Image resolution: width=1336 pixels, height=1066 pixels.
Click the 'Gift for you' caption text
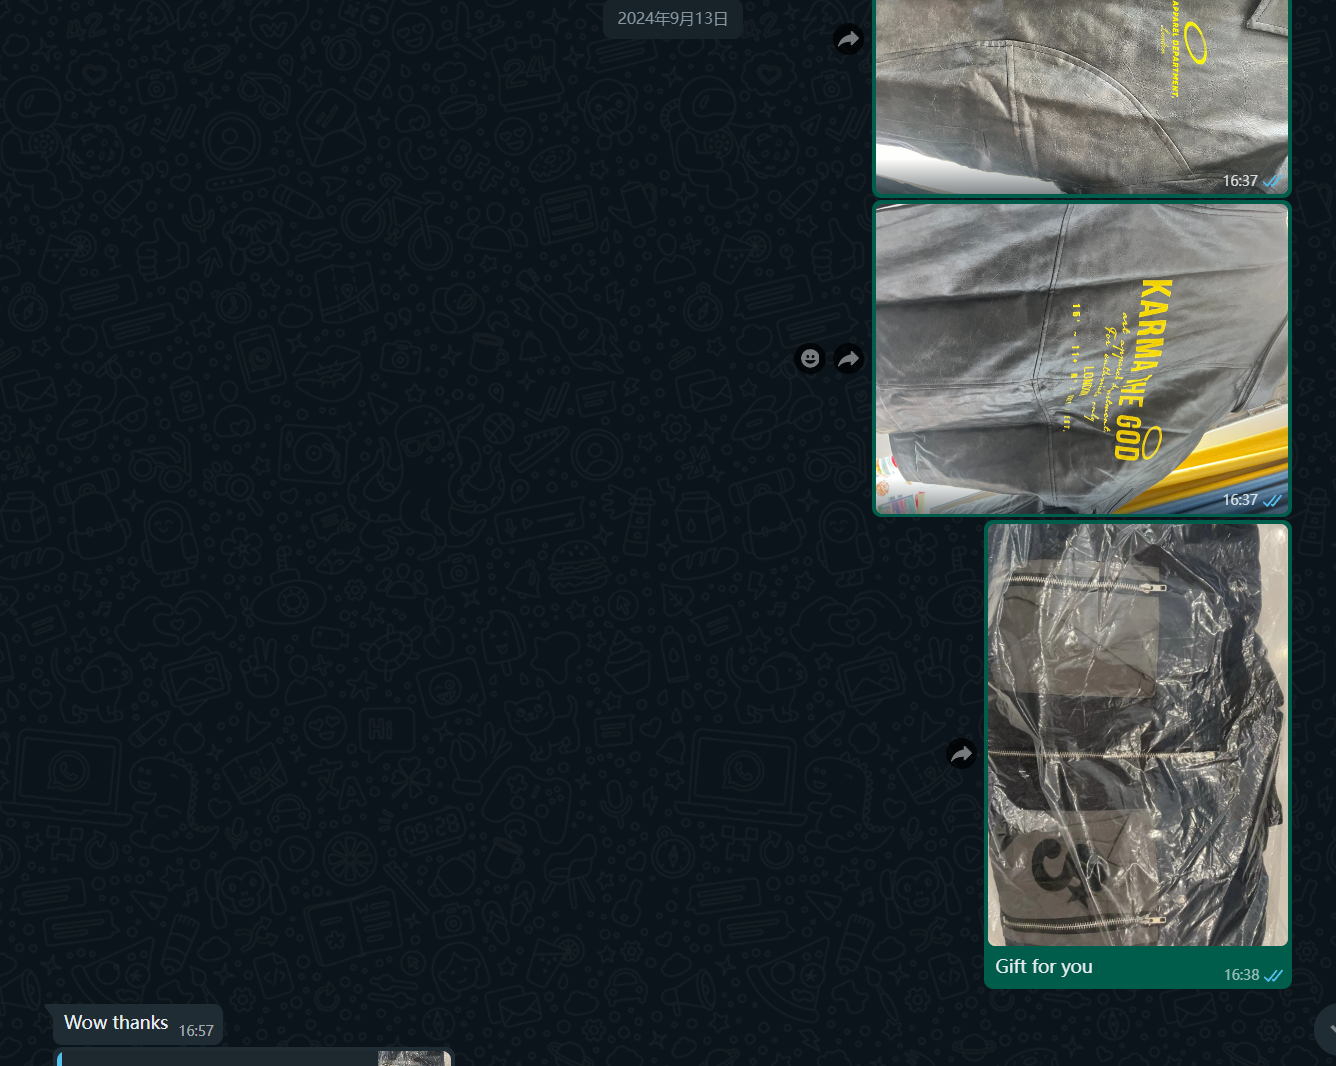(1044, 966)
